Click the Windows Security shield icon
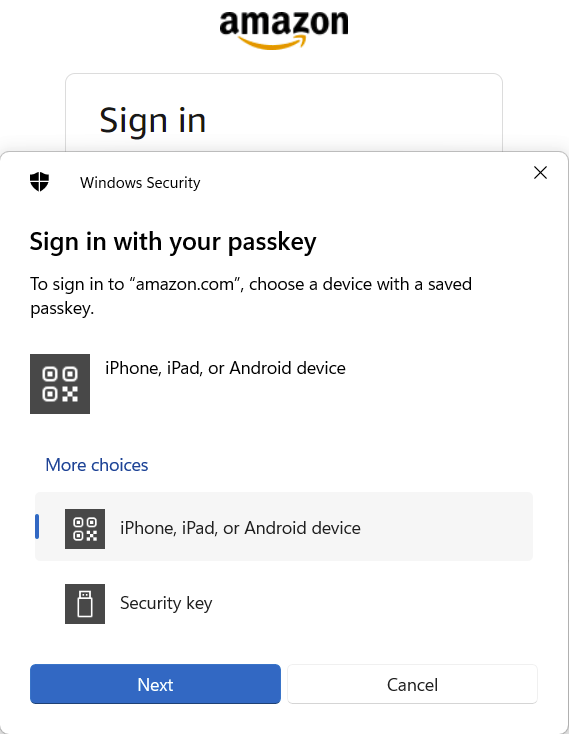Viewport: 569px width, 734px height. point(39,182)
